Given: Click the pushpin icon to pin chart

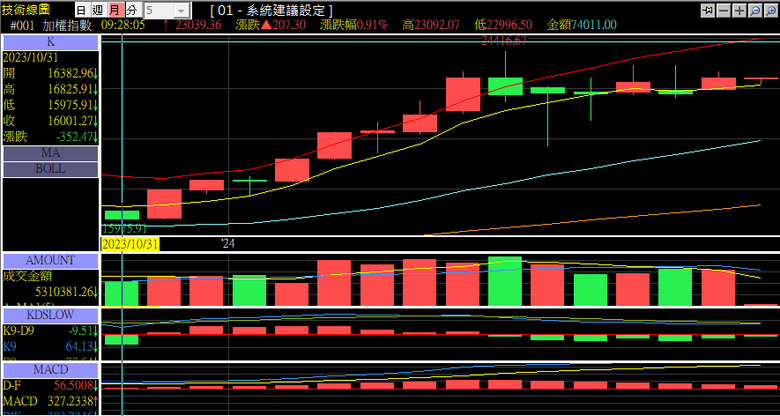Looking at the screenshot, I should click(x=707, y=10).
